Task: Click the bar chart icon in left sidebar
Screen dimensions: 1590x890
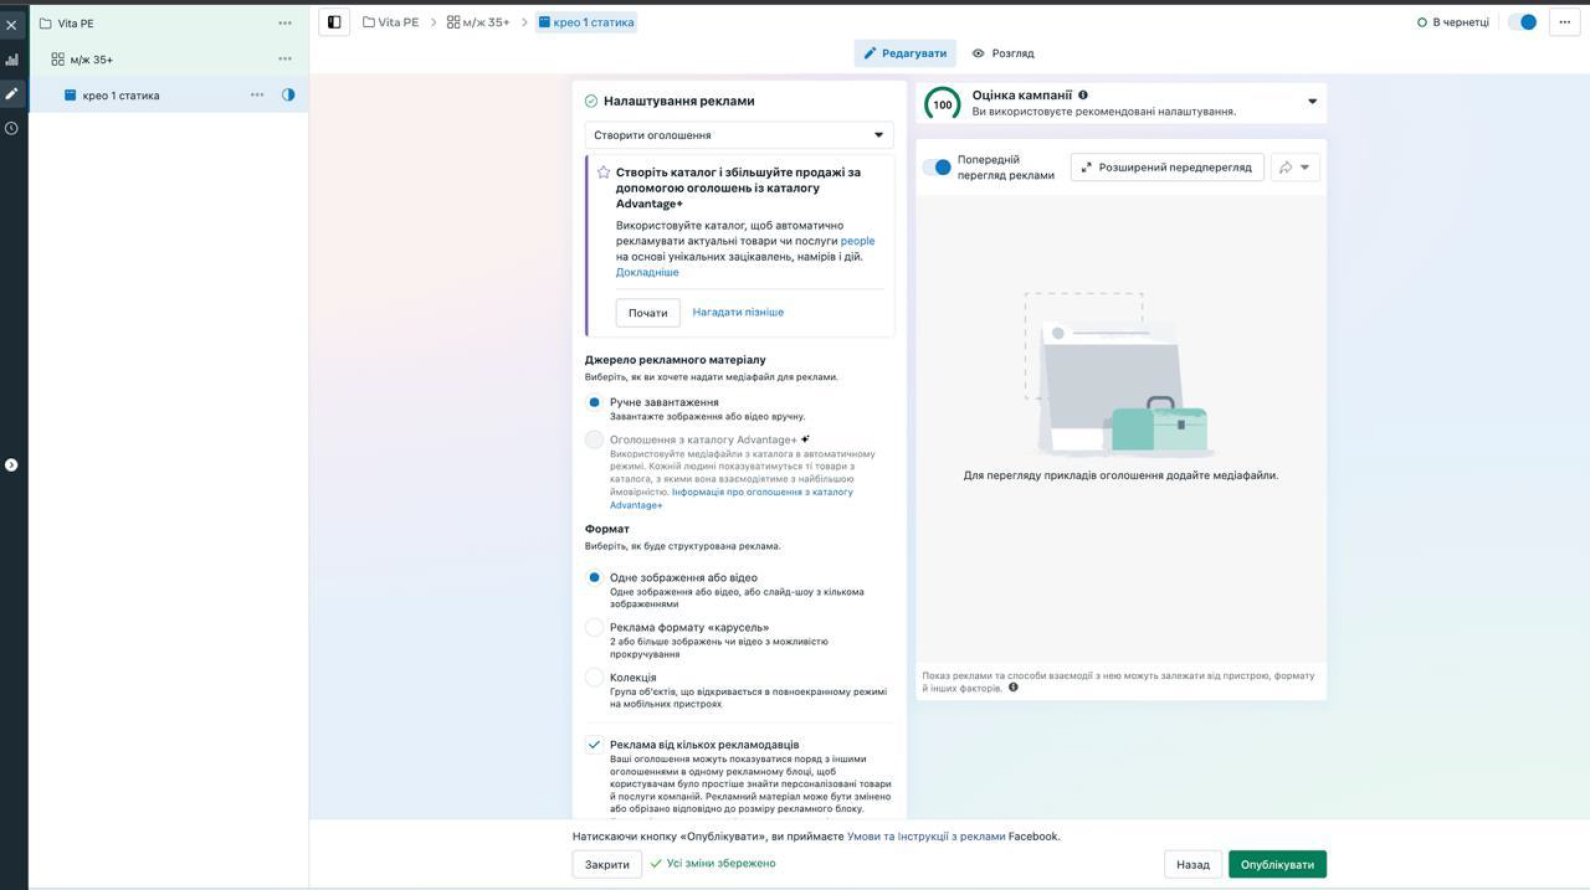Action: point(12,60)
